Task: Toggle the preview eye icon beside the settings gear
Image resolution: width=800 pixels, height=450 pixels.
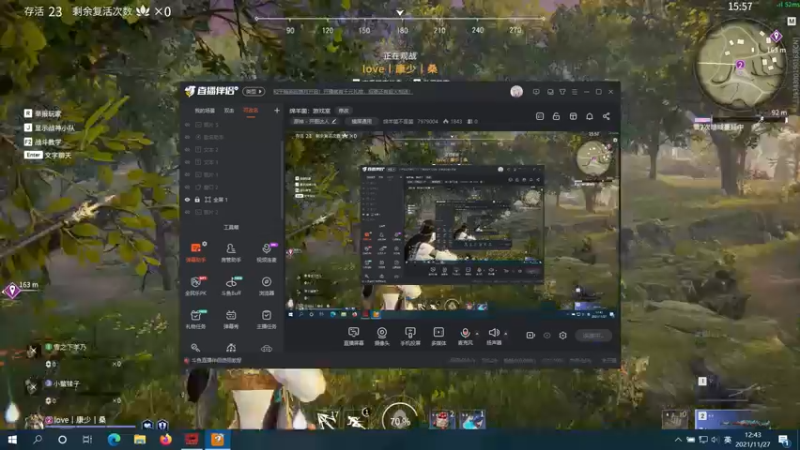Action: 546,335
